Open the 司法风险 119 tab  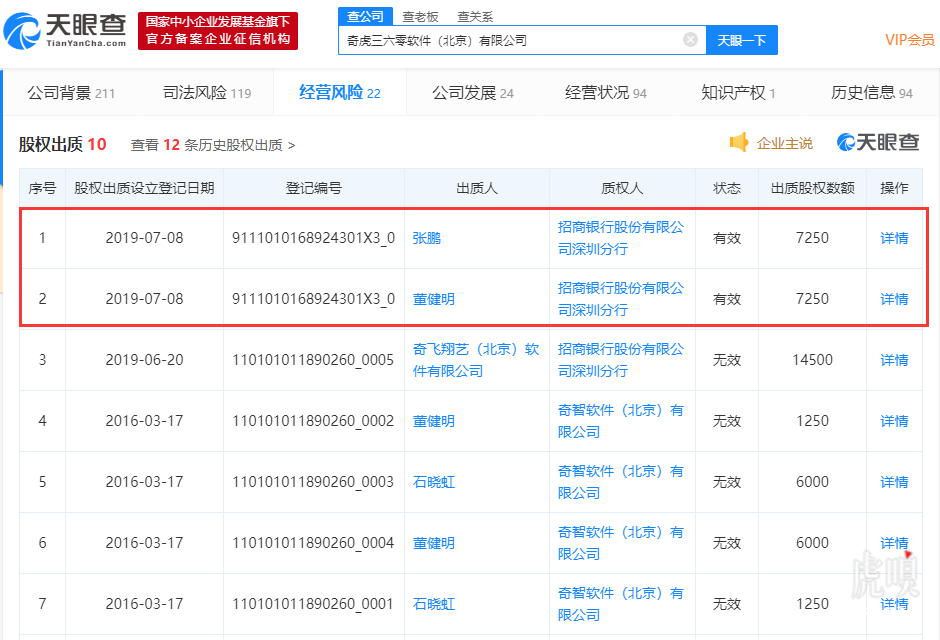tap(207, 93)
